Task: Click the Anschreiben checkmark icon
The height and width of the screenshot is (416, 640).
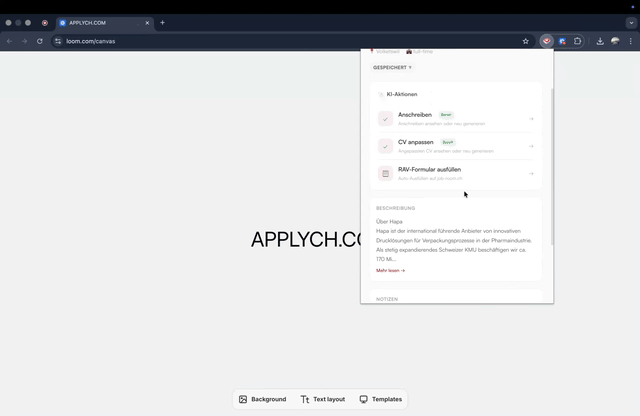Action: click(x=385, y=119)
